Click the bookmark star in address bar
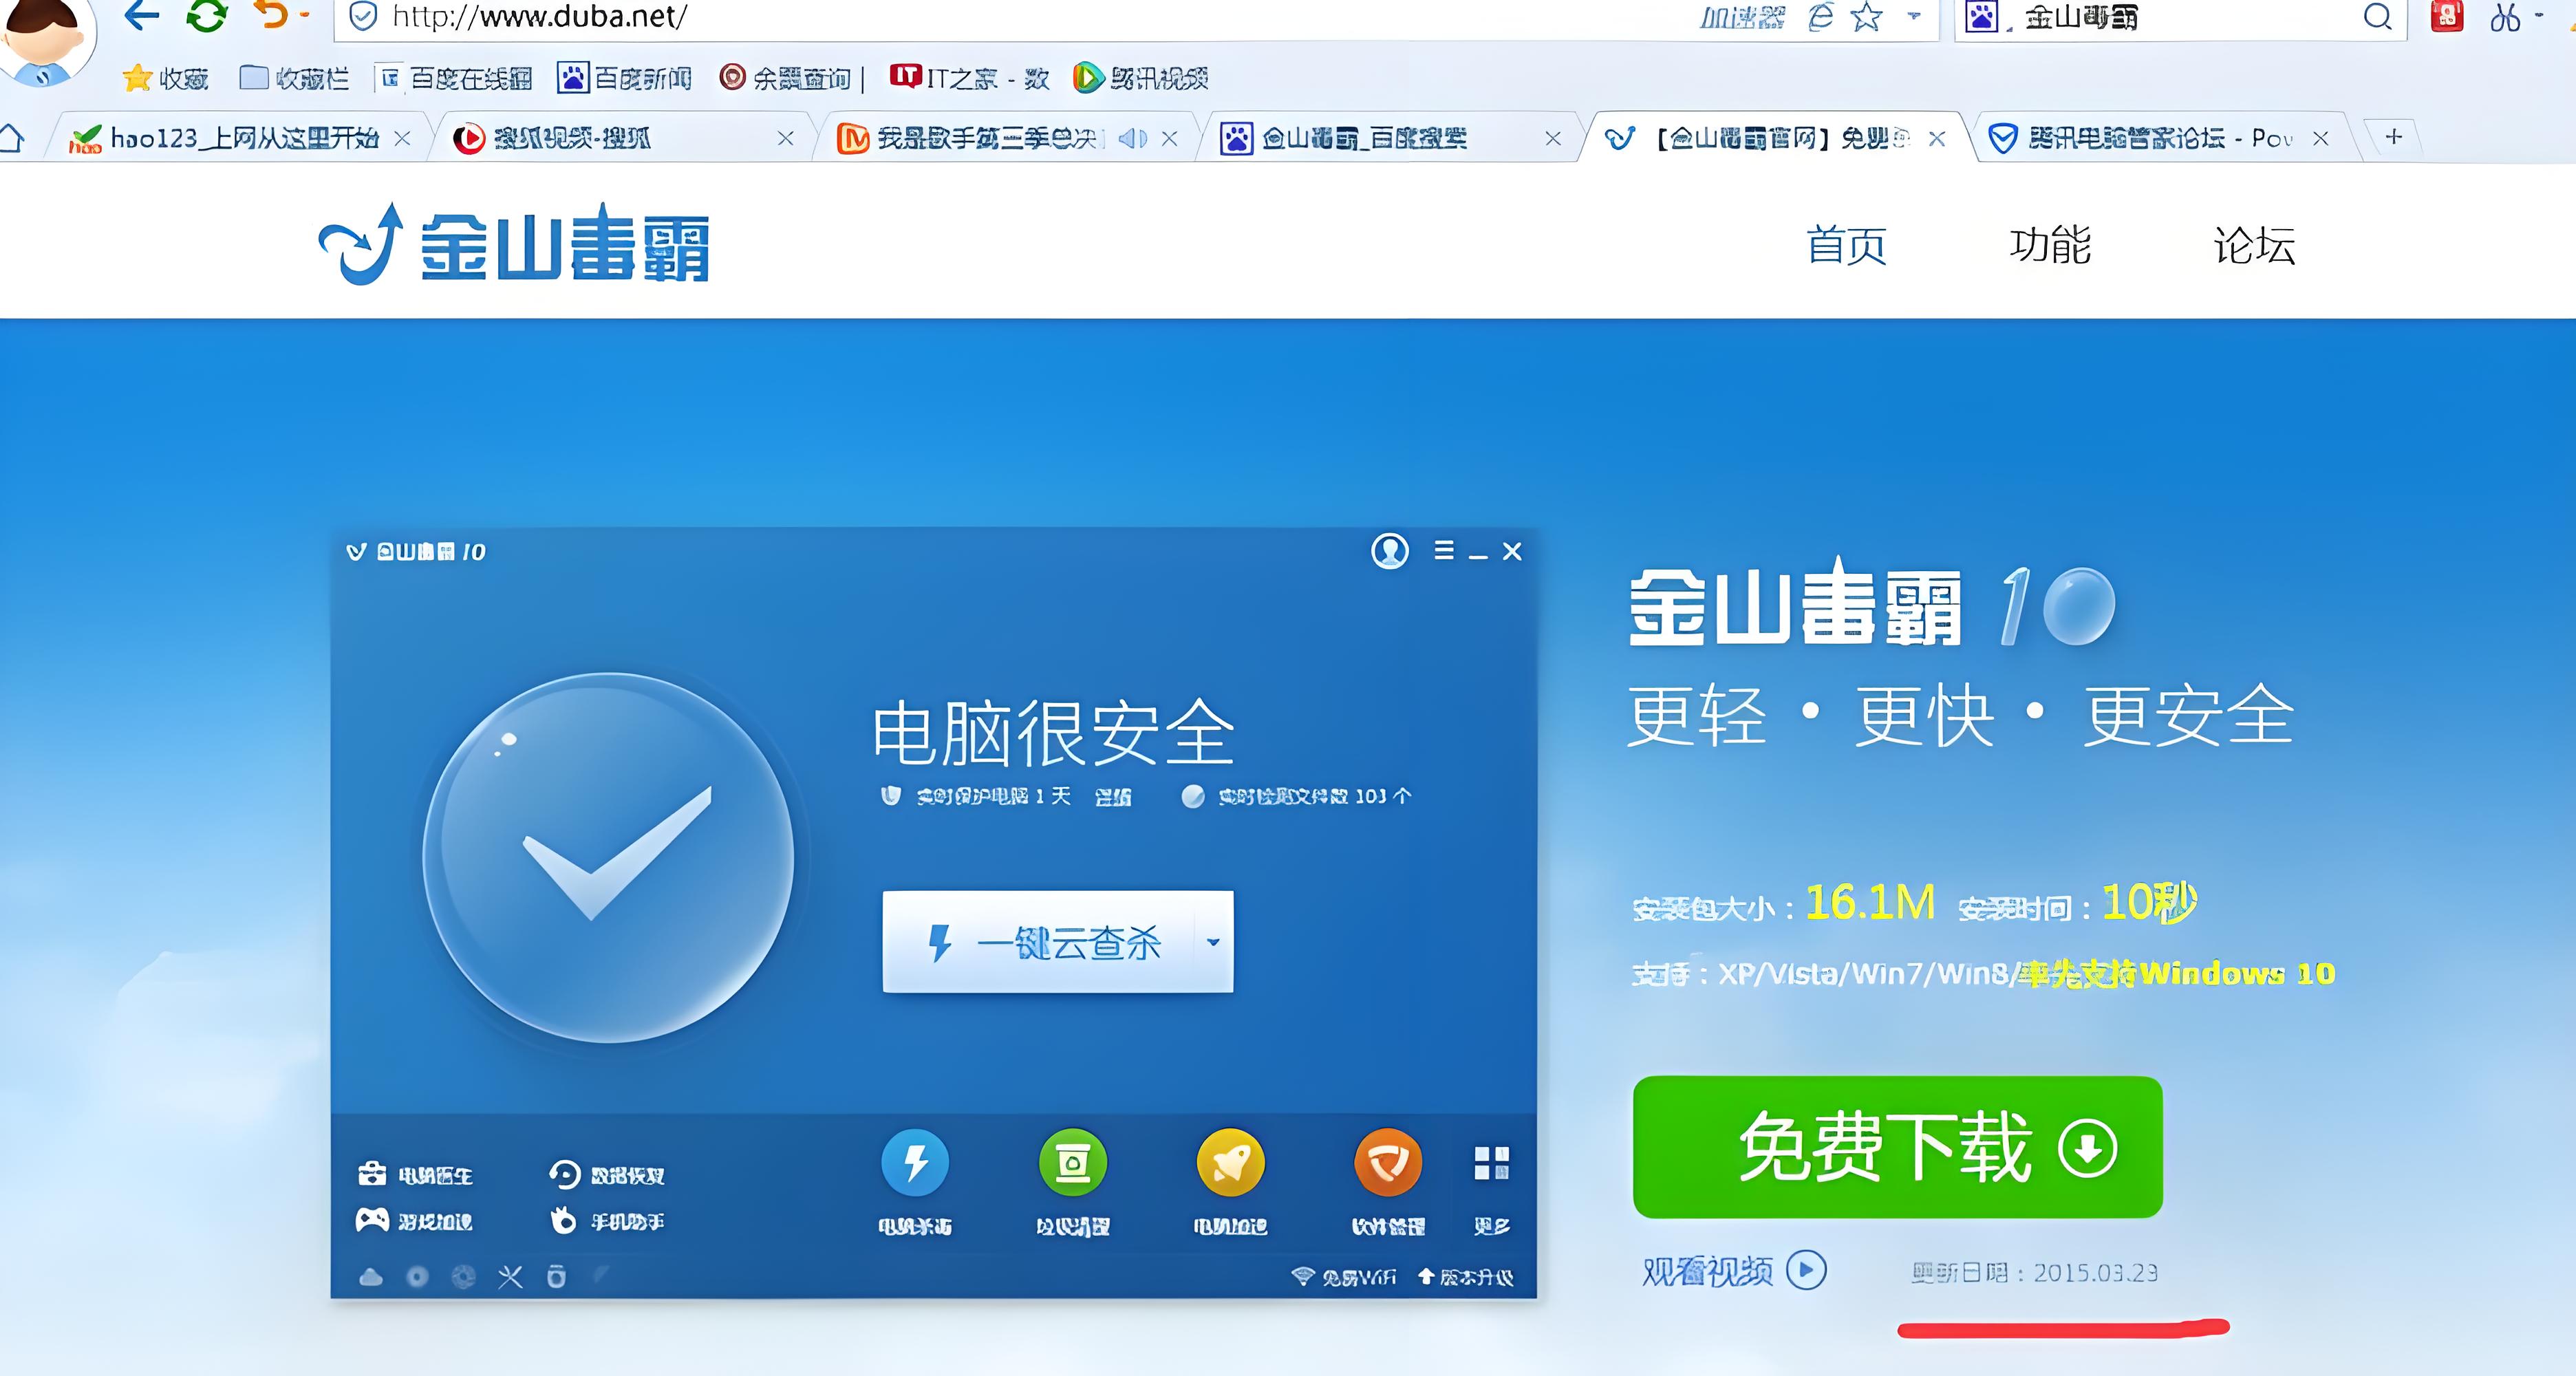This screenshot has height=1376, width=2576. [x=1866, y=17]
